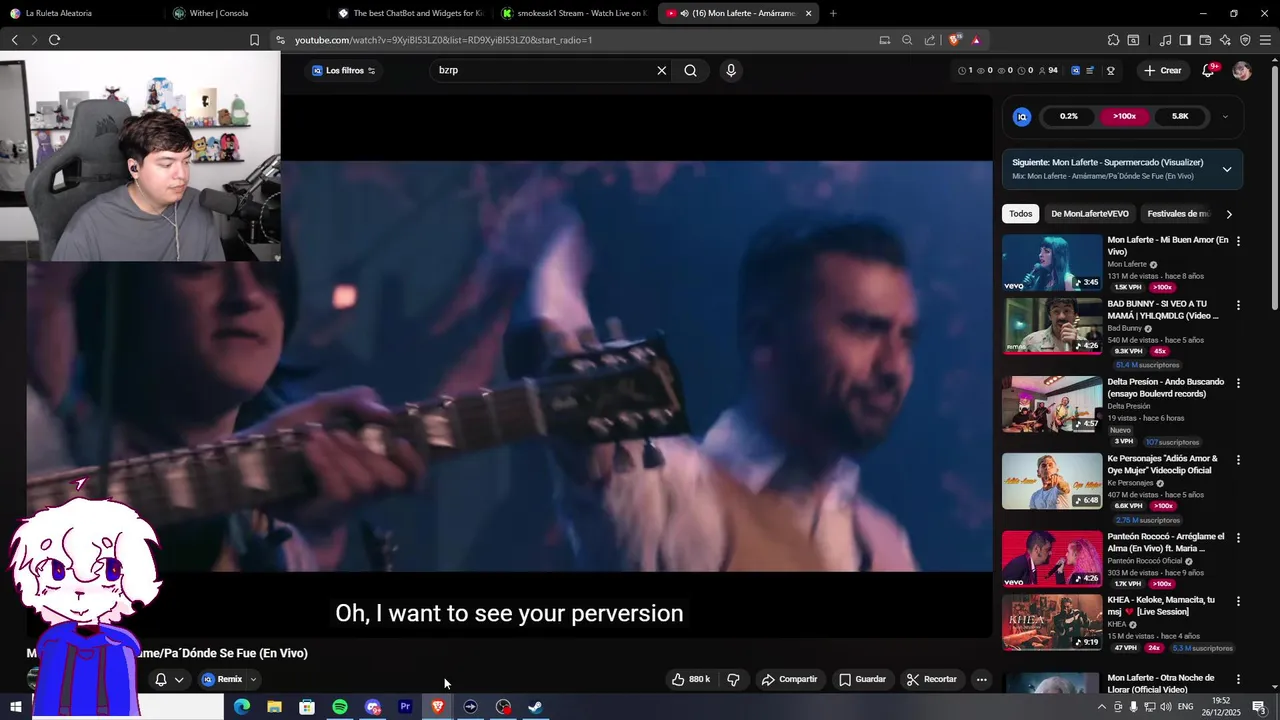Open the browser hamburger menu
Screen dimensions: 1280x720
[1266, 40]
